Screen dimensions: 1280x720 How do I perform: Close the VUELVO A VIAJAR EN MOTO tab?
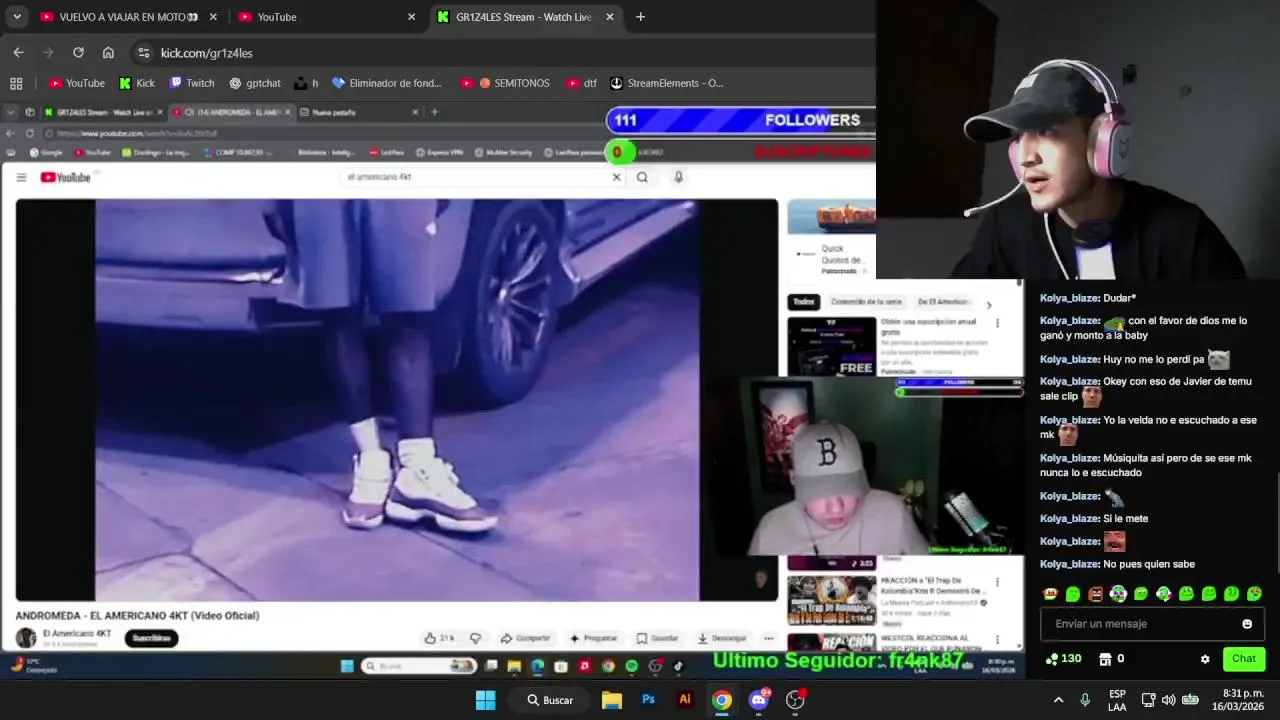213,17
